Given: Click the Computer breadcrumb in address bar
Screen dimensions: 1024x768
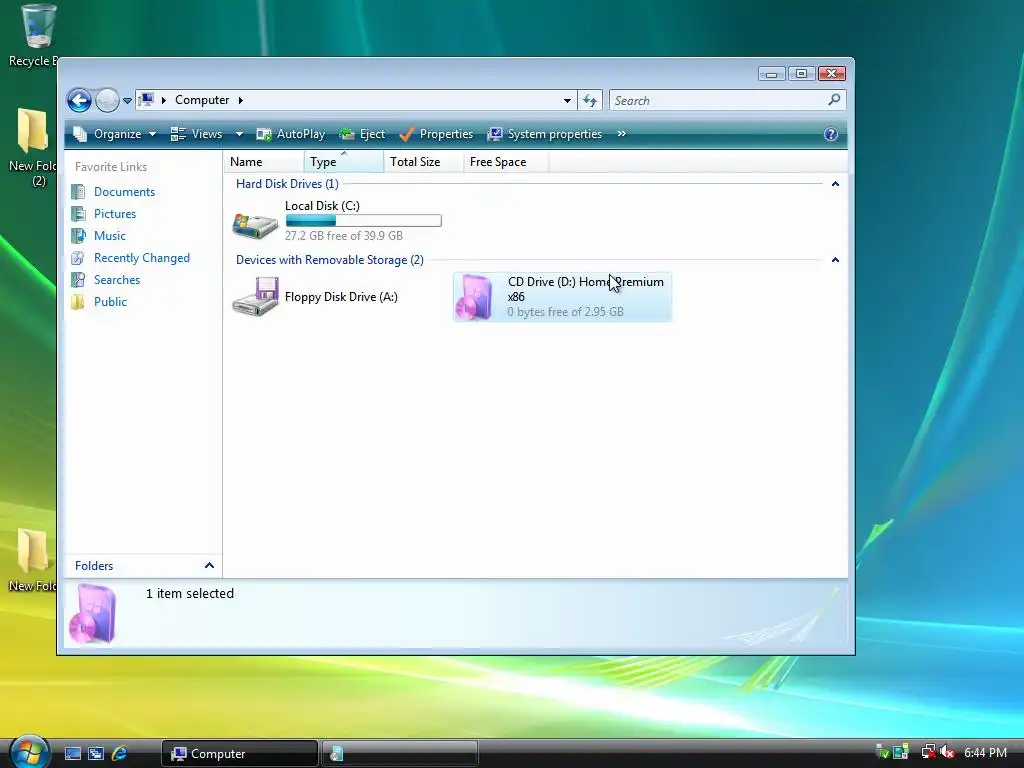Looking at the screenshot, I should [202, 100].
